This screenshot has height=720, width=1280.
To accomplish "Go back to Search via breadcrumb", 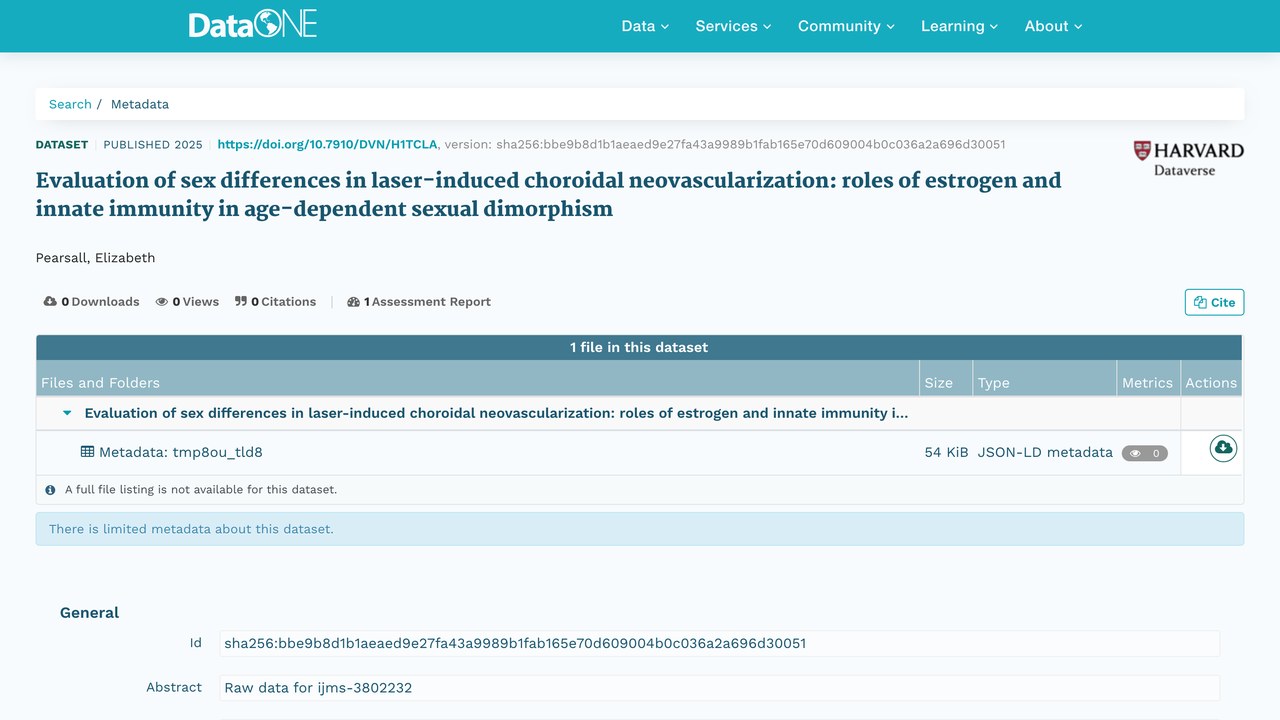I will point(70,104).
